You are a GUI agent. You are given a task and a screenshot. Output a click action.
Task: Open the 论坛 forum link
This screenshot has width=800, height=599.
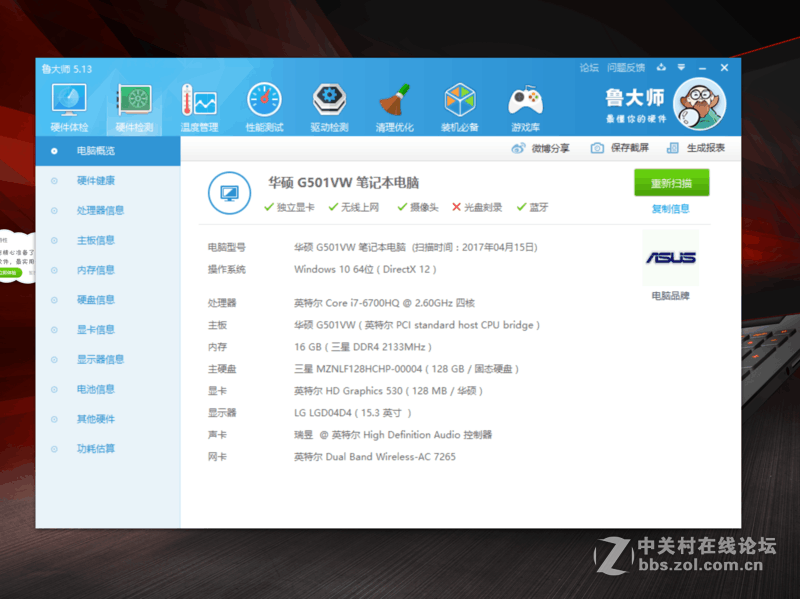click(x=589, y=67)
